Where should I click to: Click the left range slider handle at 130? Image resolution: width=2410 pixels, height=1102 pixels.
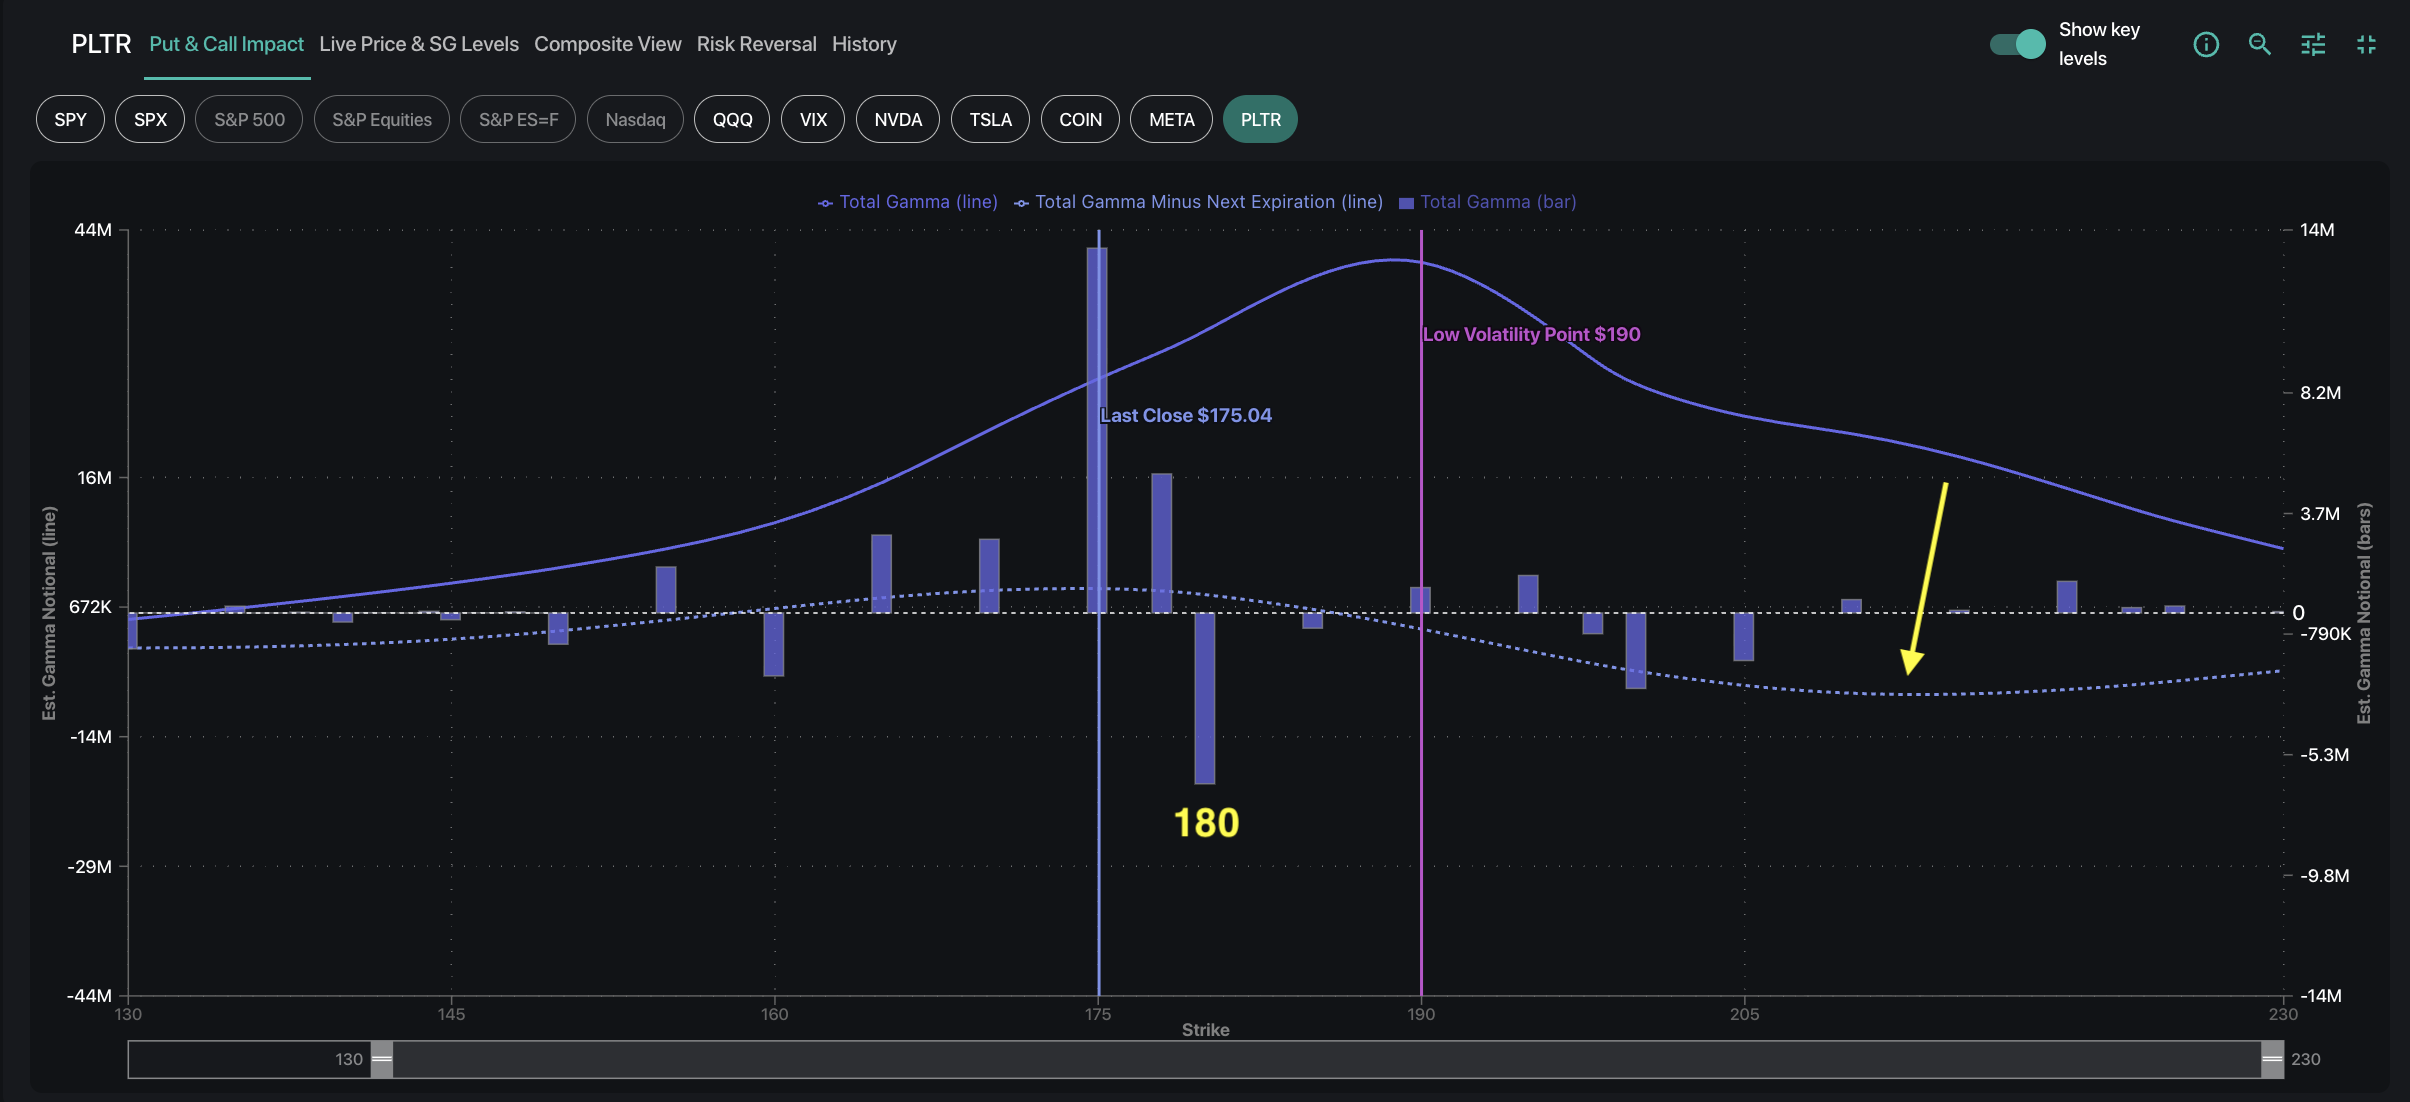tap(382, 1059)
